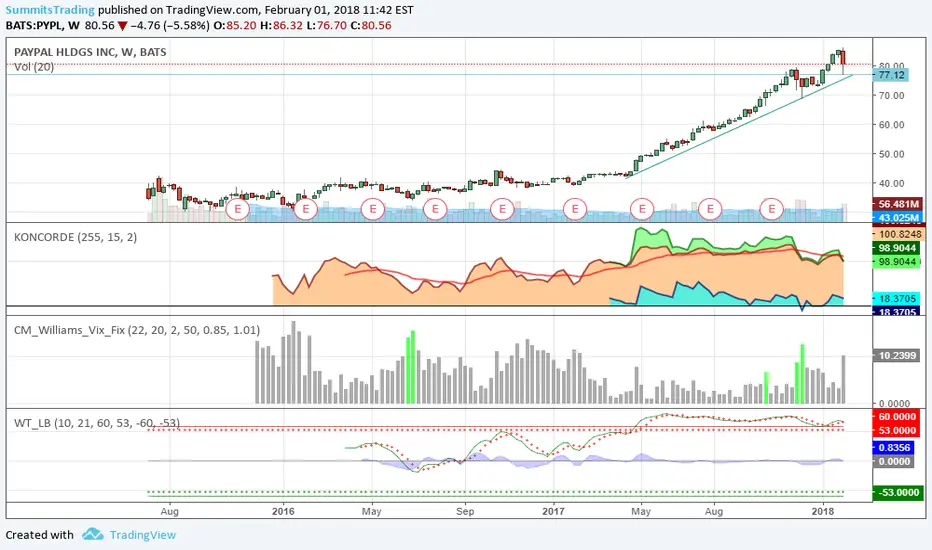Select the earnings E marker above May 2017
This screenshot has width=932, height=550.
tap(642, 209)
